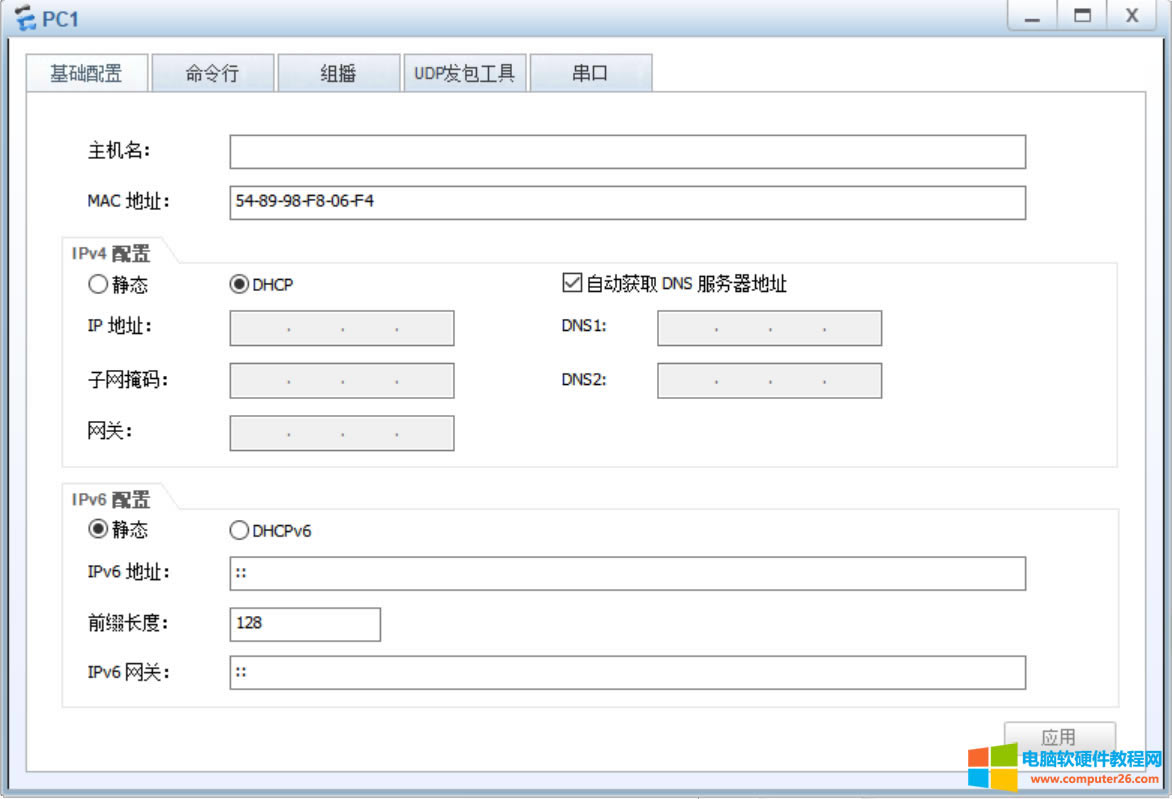Open the 组播 tab
This screenshot has width=1172, height=799.
pos(339,73)
